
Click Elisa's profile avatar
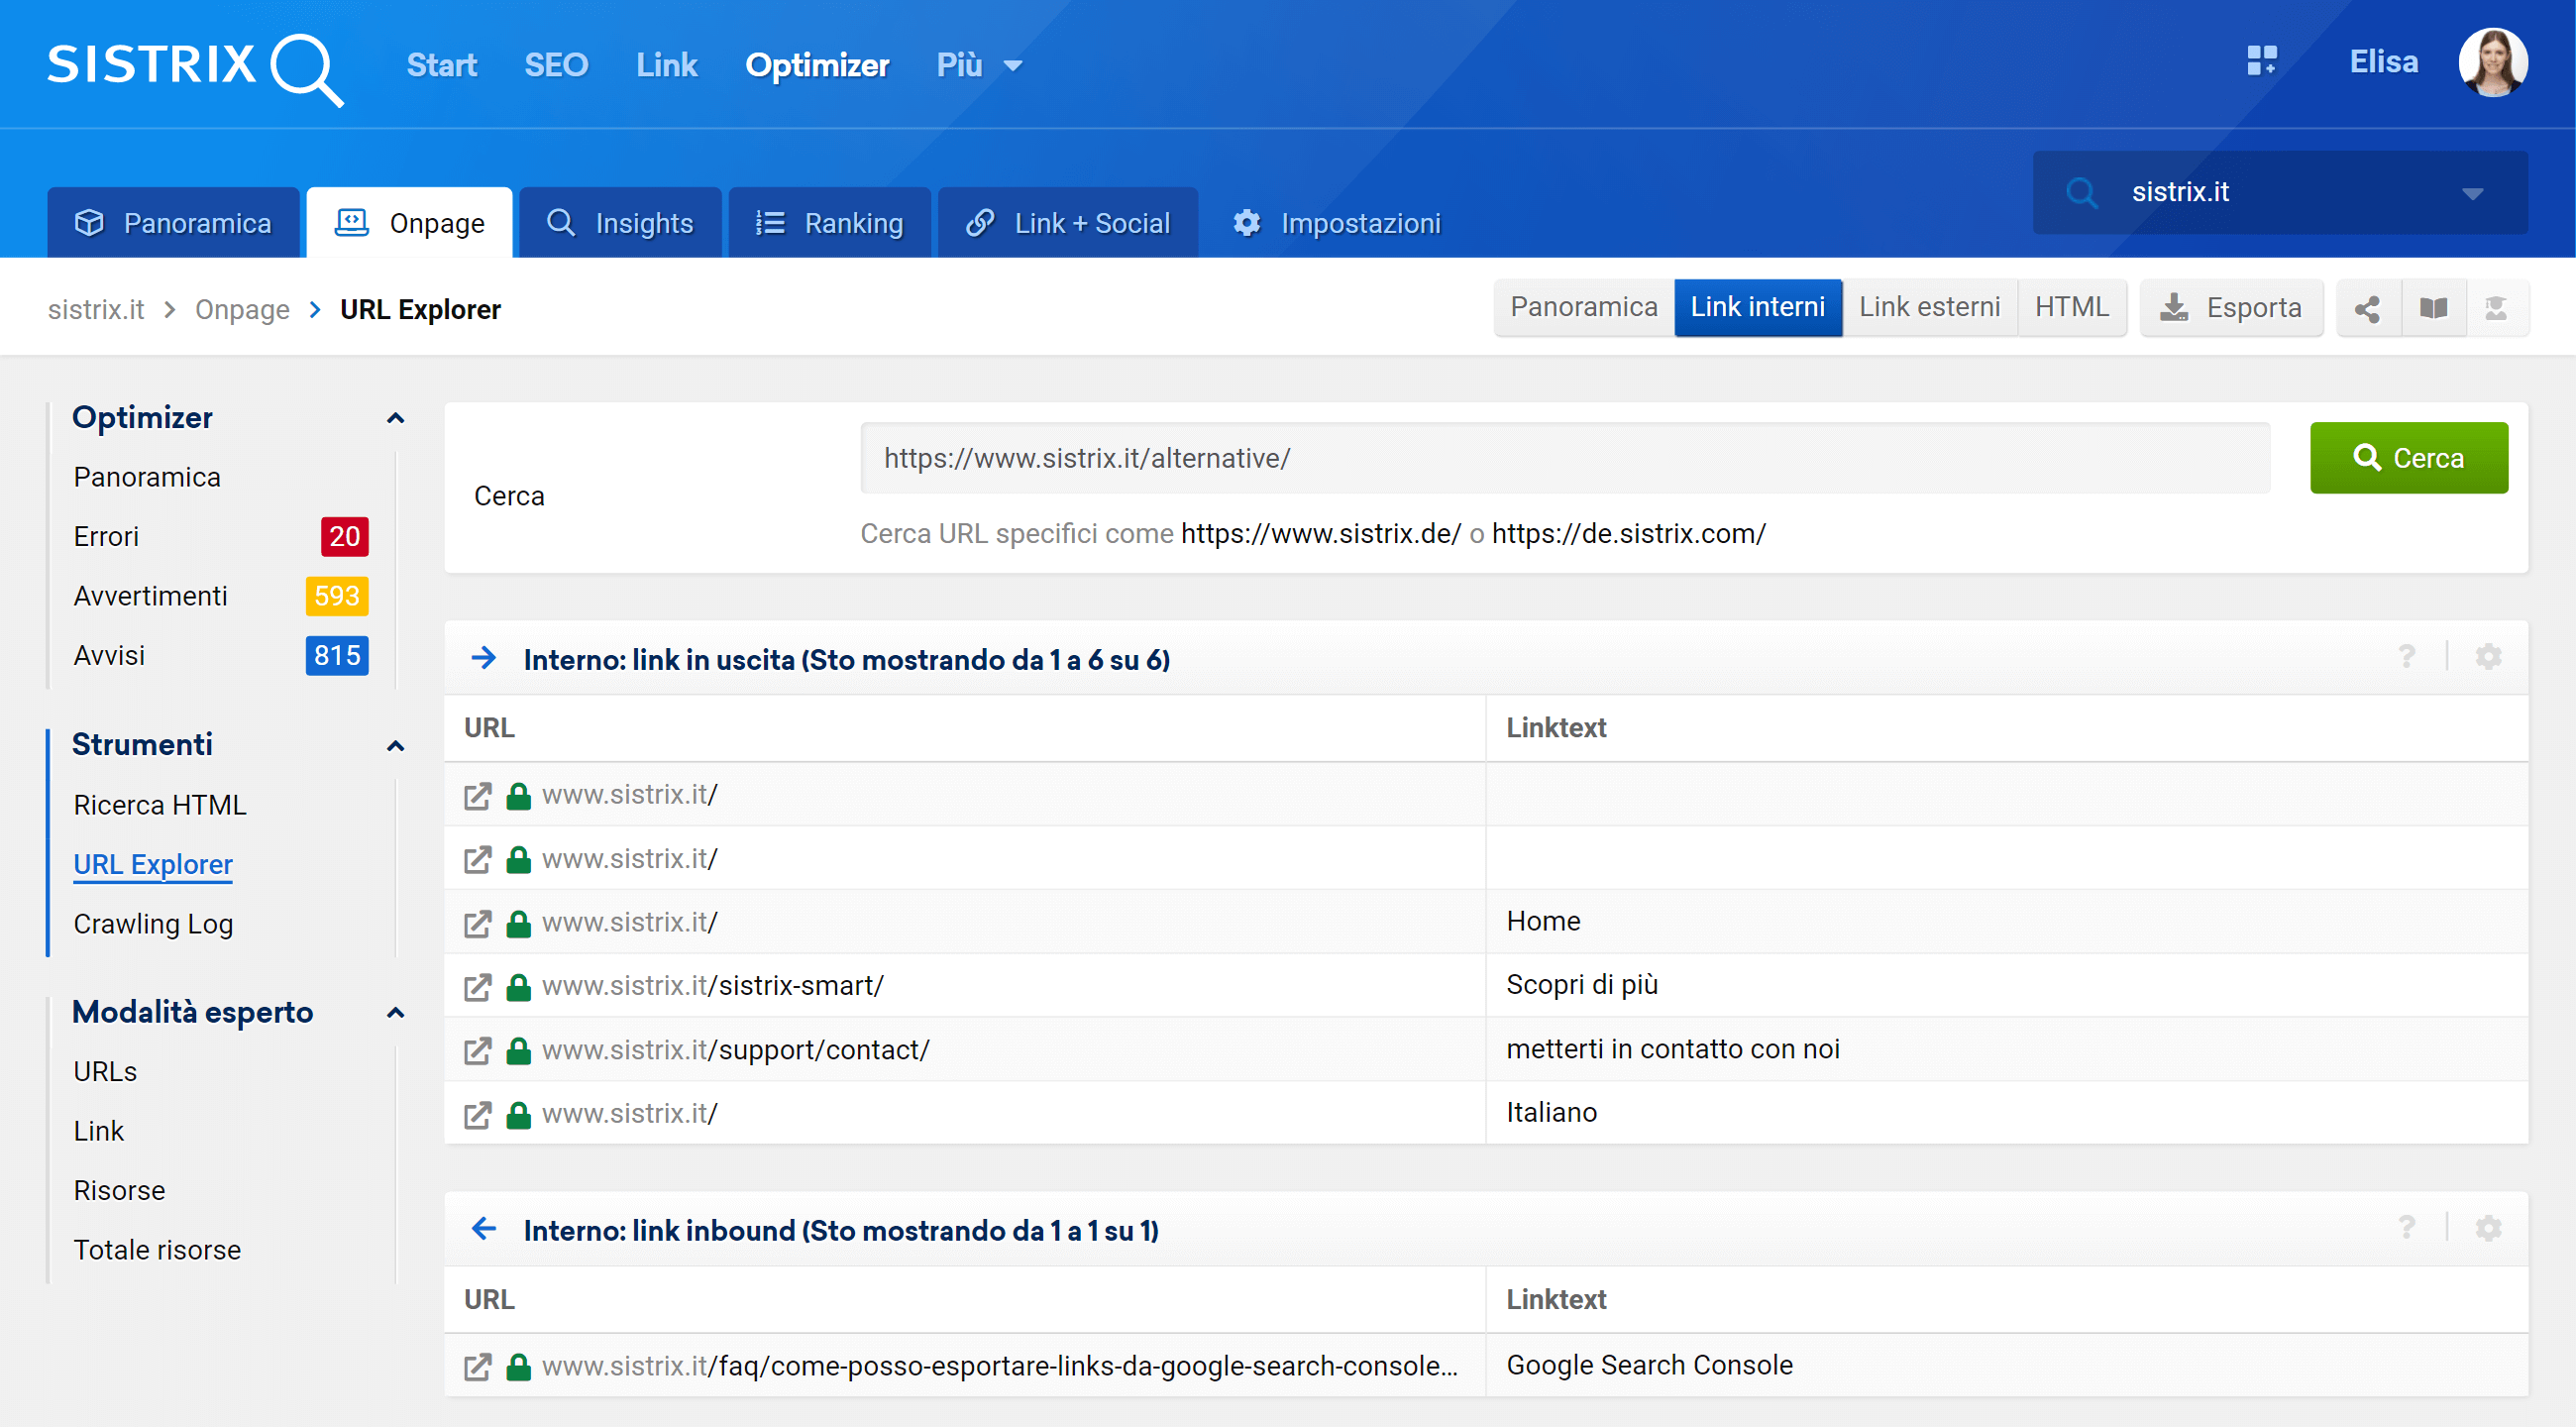[x=2492, y=62]
